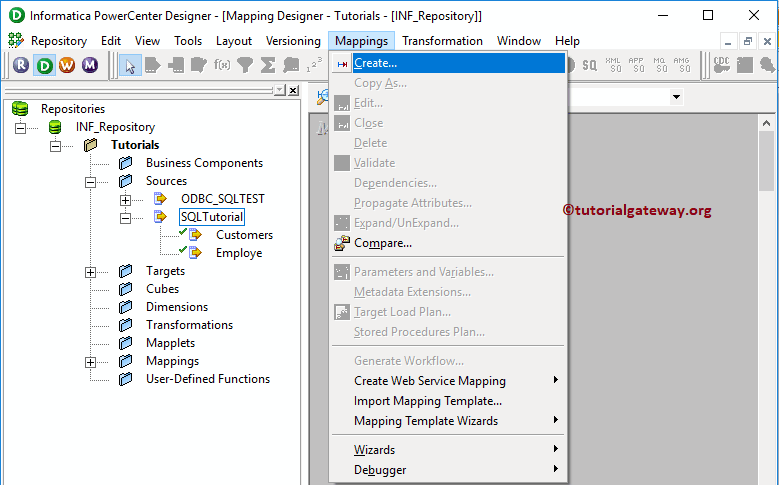Select the Mapplets folder in tree
The image size is (779, 485).
click(x=170, y=343)
